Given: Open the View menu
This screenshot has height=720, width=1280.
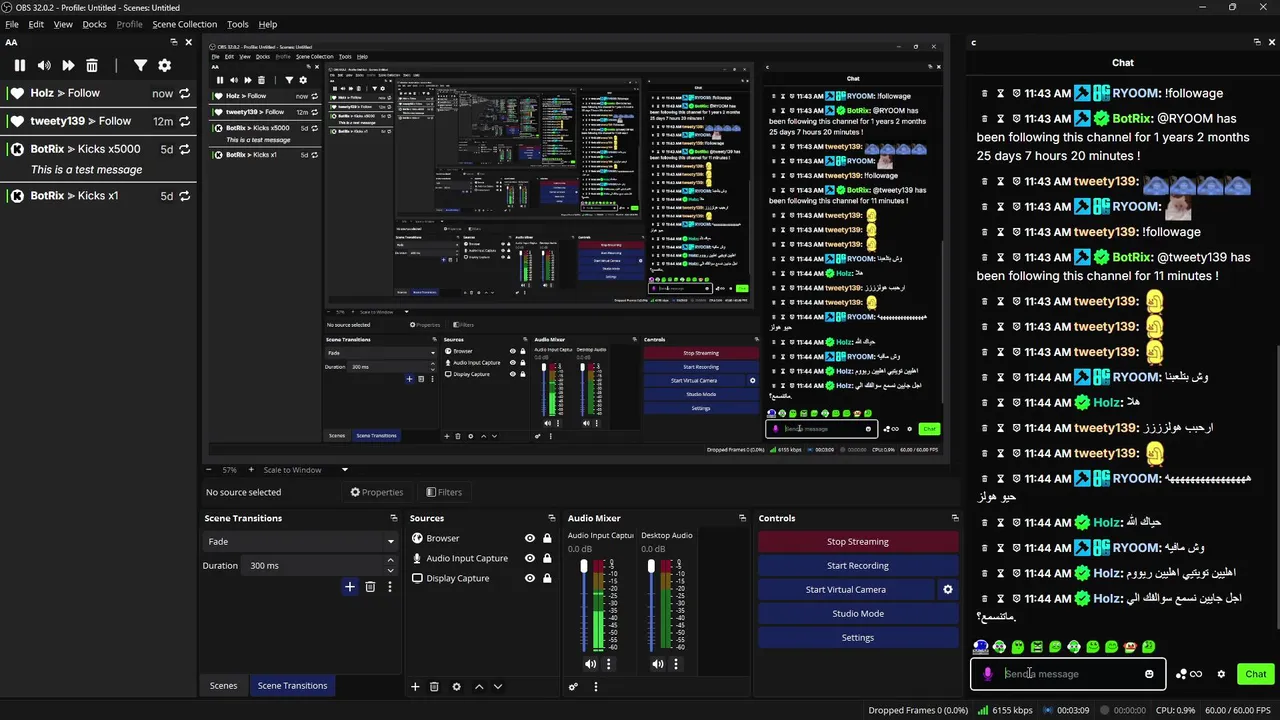Looking at the screenshot, I should 63,24.
